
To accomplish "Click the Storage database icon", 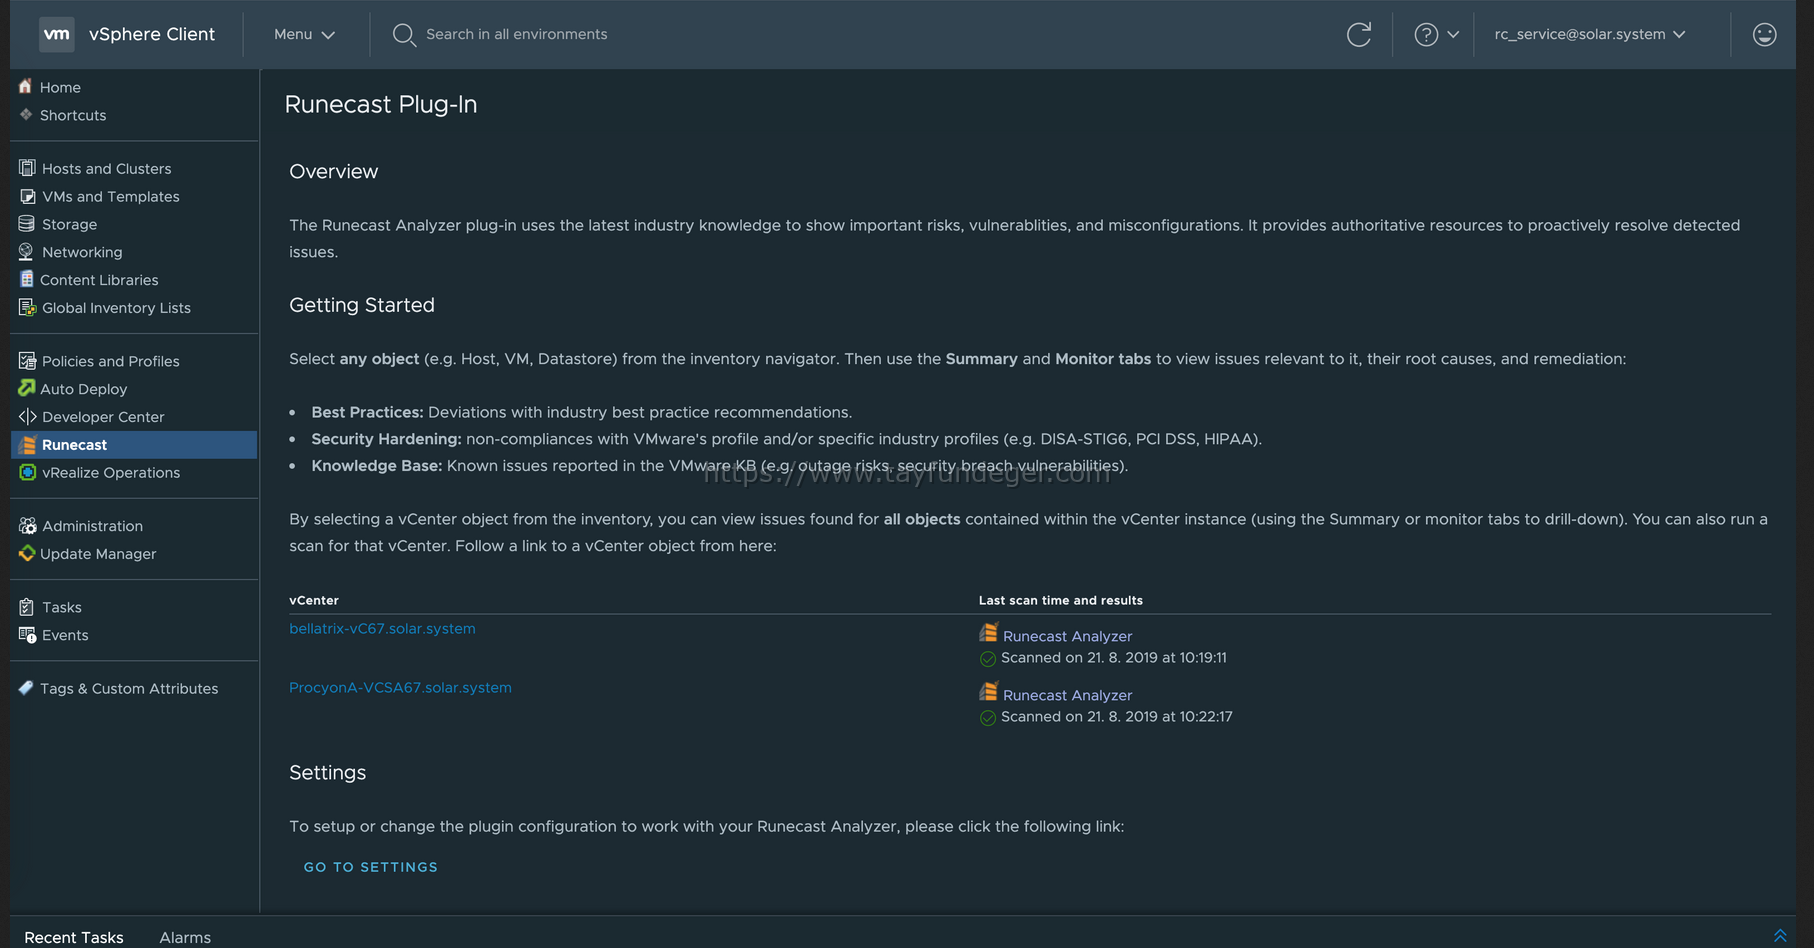I will 27,224.
